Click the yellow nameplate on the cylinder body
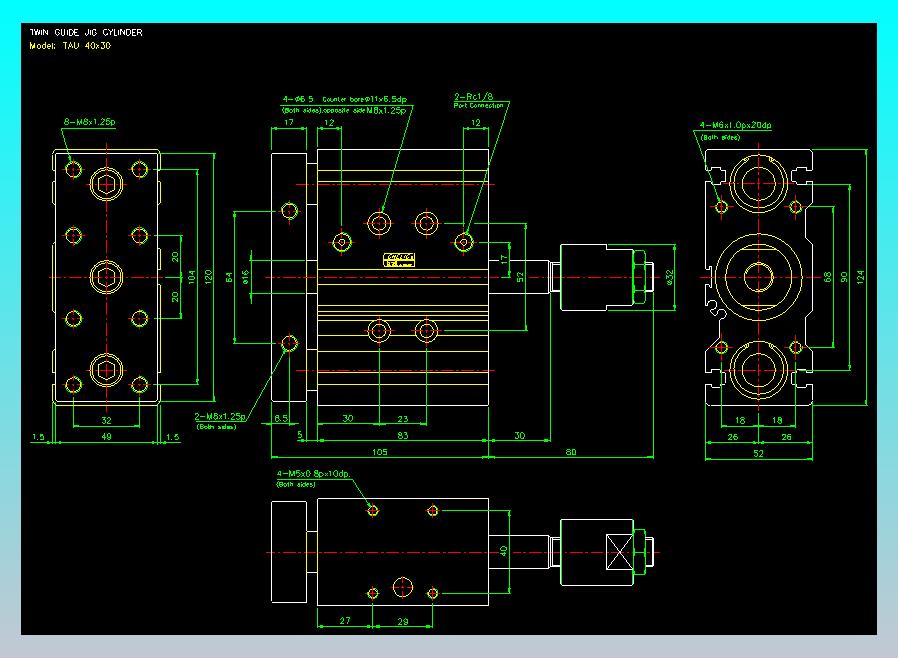Image resolution: width=898 pixels, height=658 pixels. (399, 260)
